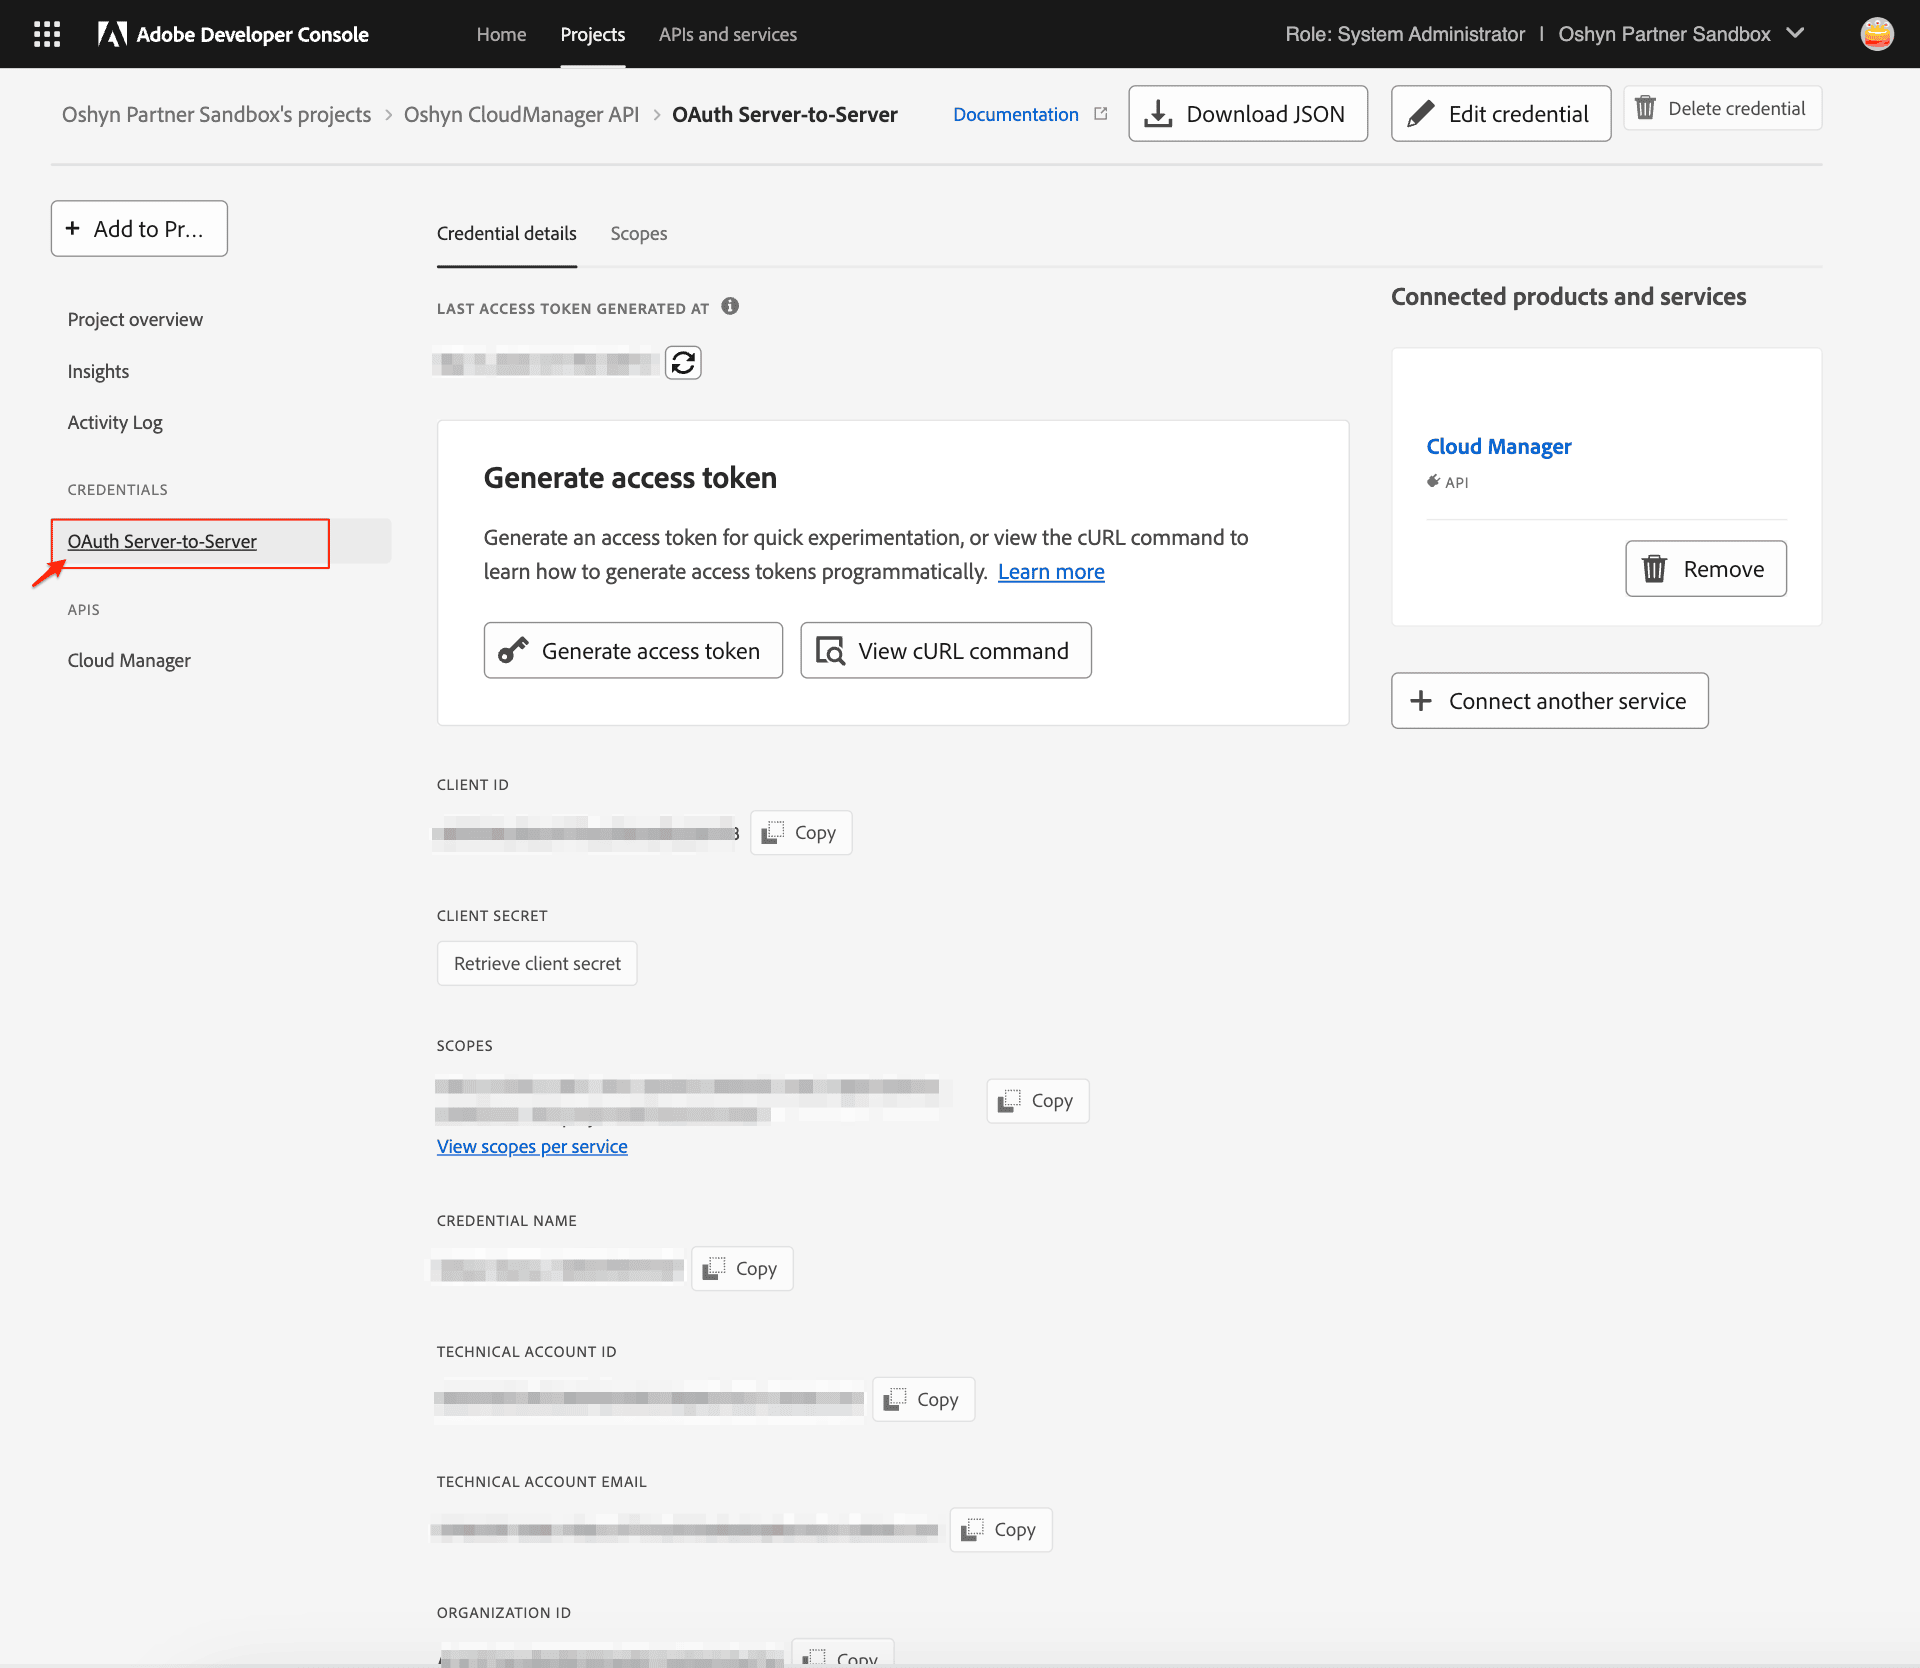Viewport: 1920px width, 1668px height.
Task: Select the Credential details tab
Action: [506, 233]
